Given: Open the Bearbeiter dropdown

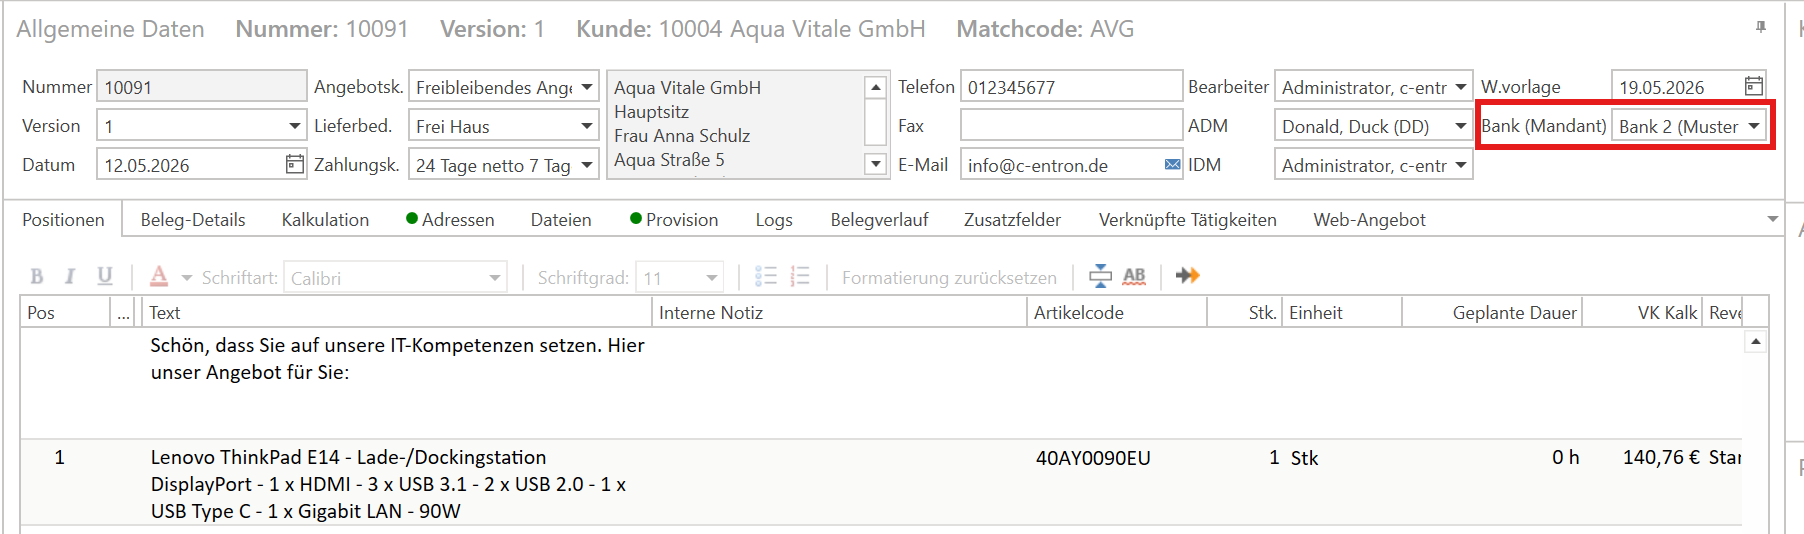Looking at the screenshot, I should coord(1460,87).
